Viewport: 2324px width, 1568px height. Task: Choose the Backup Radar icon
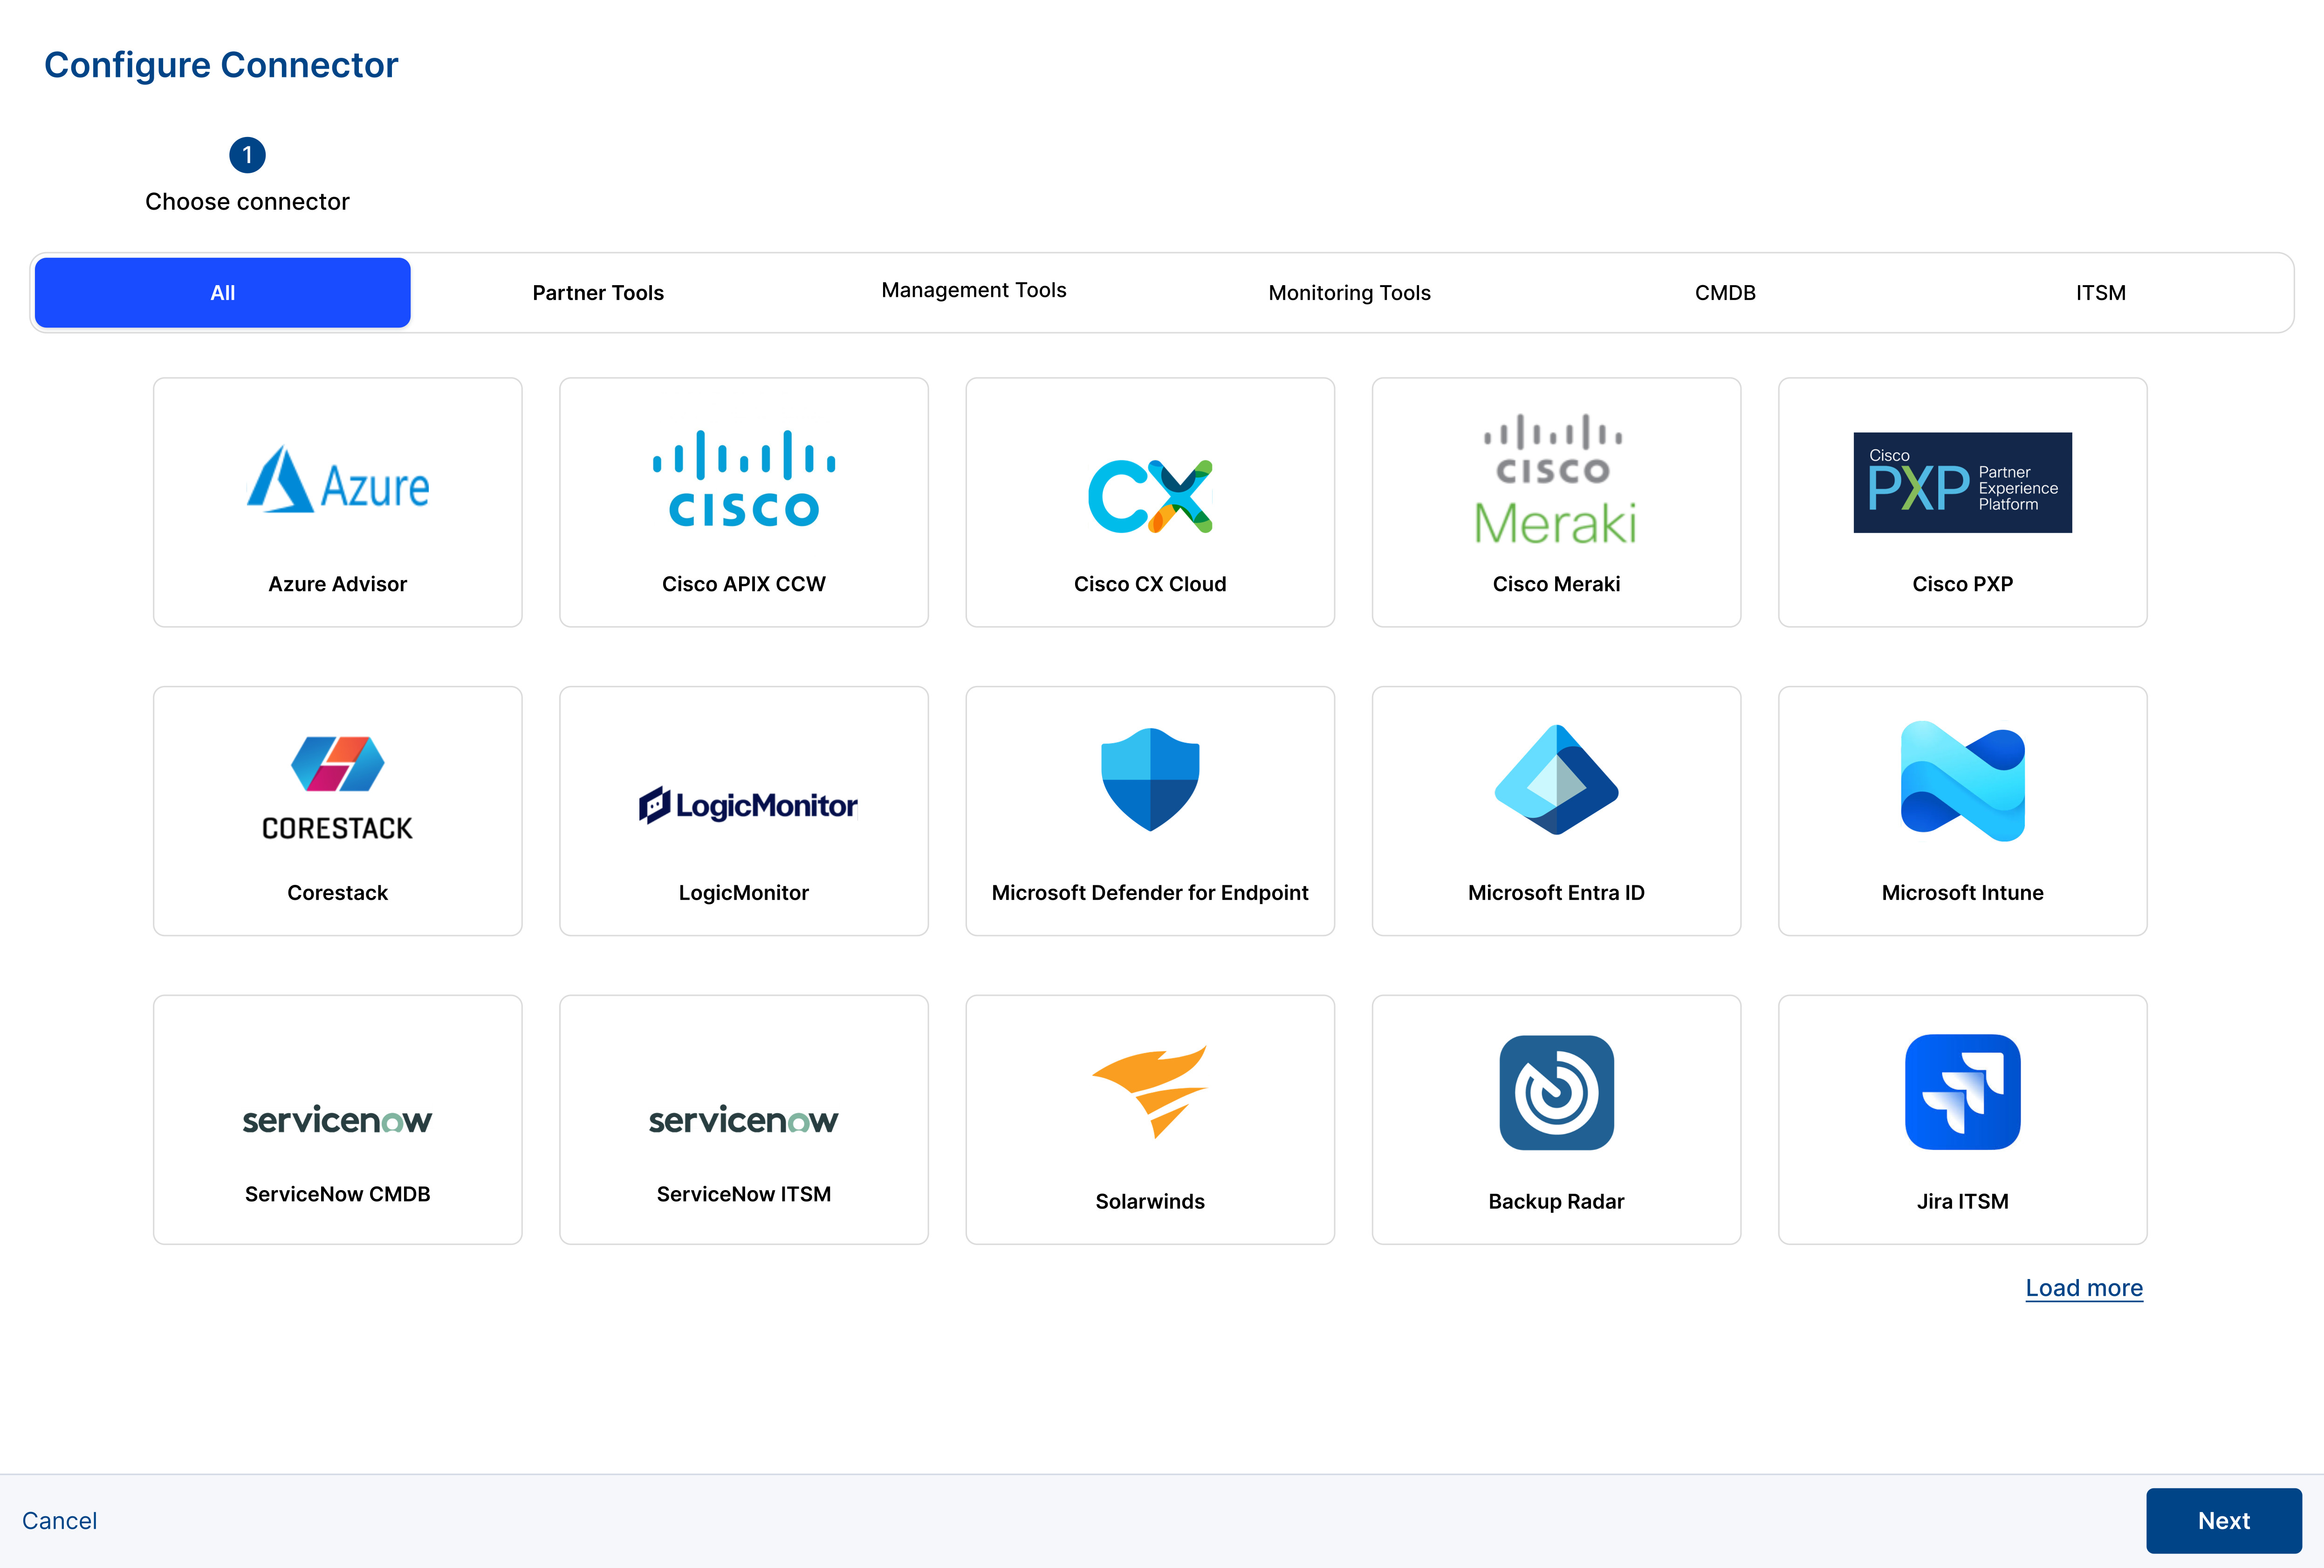point(1556,1092)
